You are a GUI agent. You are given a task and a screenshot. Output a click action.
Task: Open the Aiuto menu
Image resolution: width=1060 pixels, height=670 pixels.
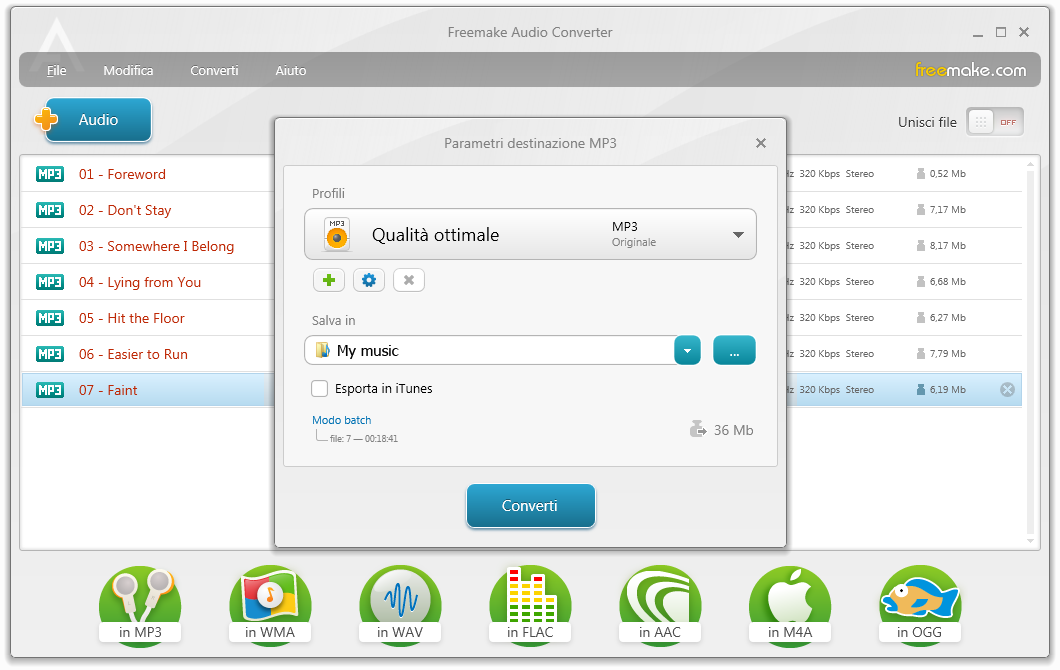[291, 70]
